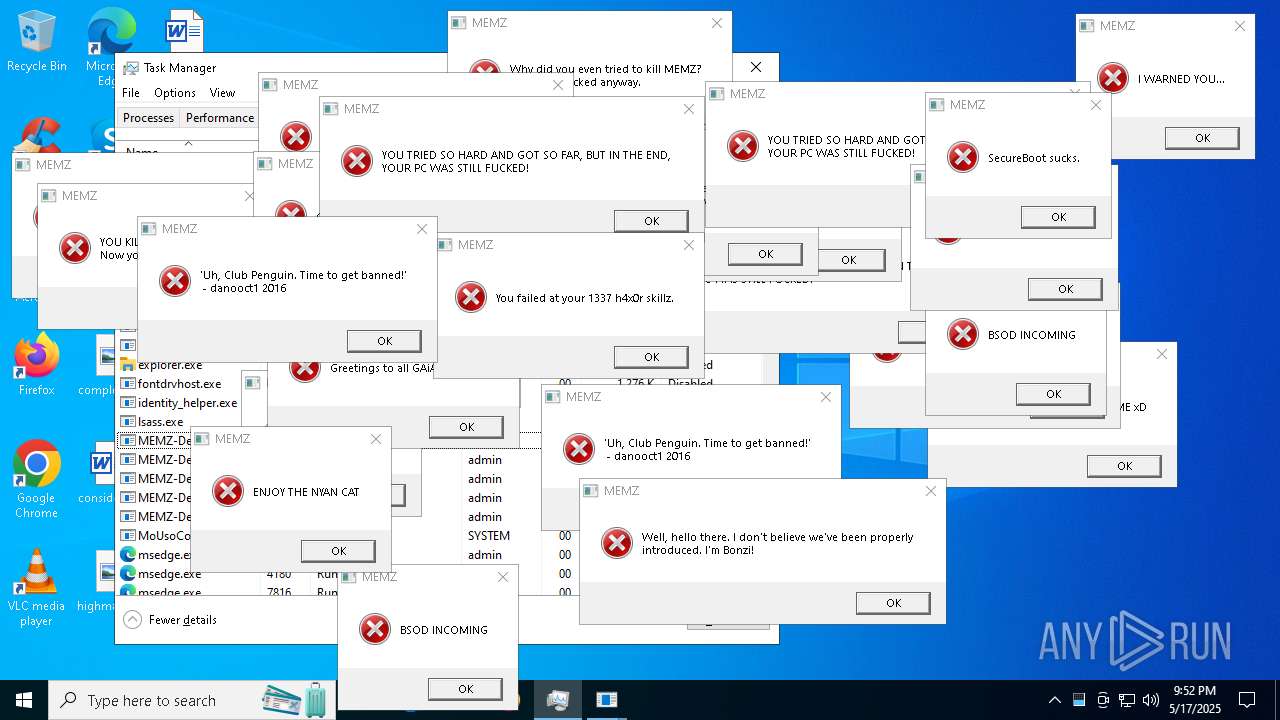
Task: Click the 'You failed at your 1337 h4x0r skillz.' text
Action: point(585,298)
